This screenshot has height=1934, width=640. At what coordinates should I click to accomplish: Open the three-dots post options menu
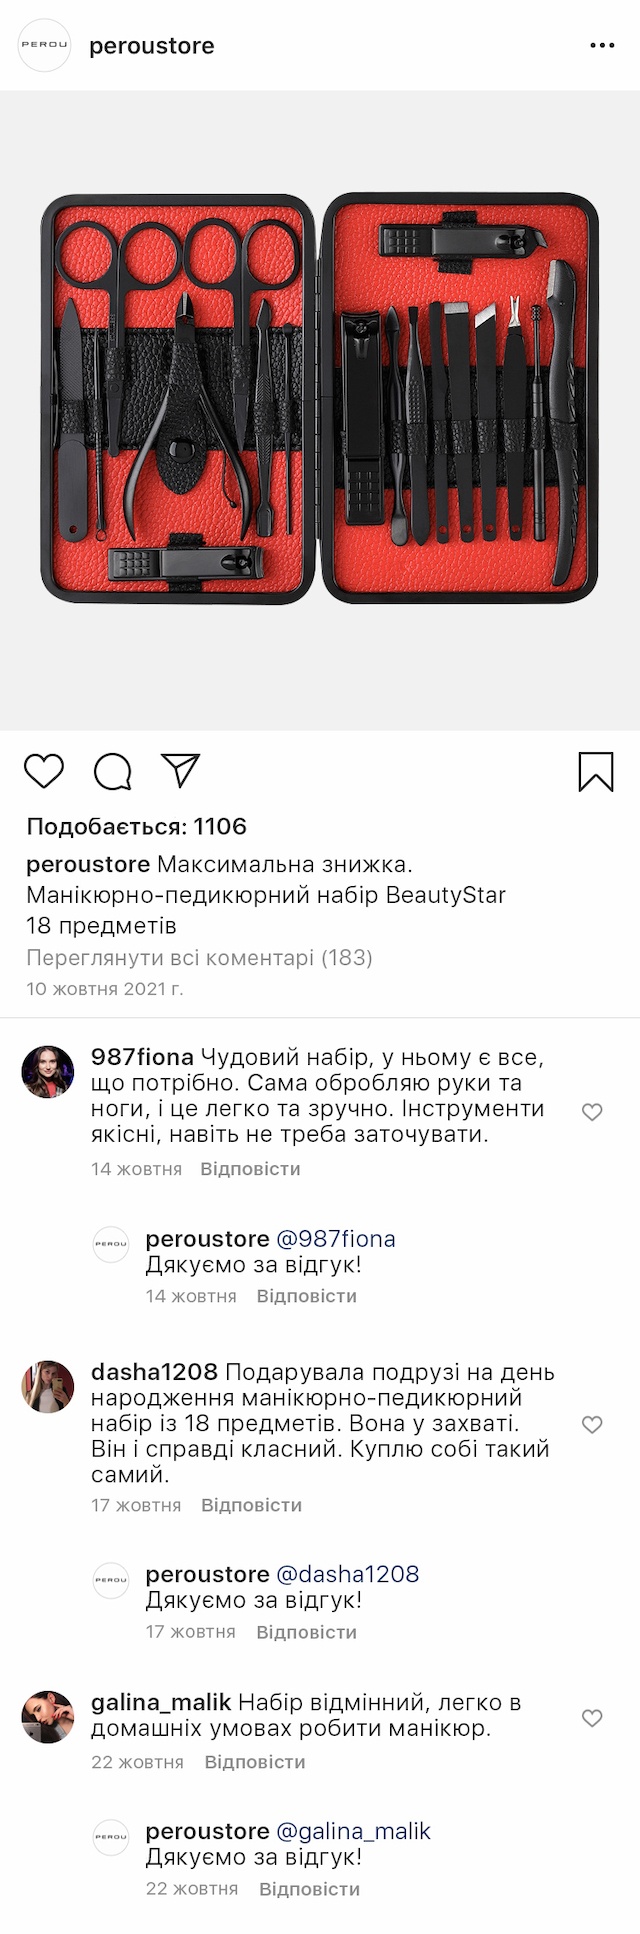[x=602, y=46]
